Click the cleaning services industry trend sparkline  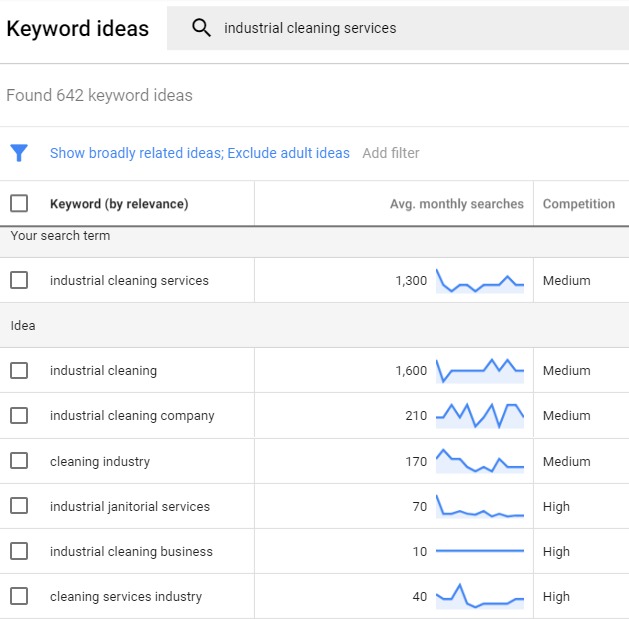pyautogui.click(x=480, y=597)
